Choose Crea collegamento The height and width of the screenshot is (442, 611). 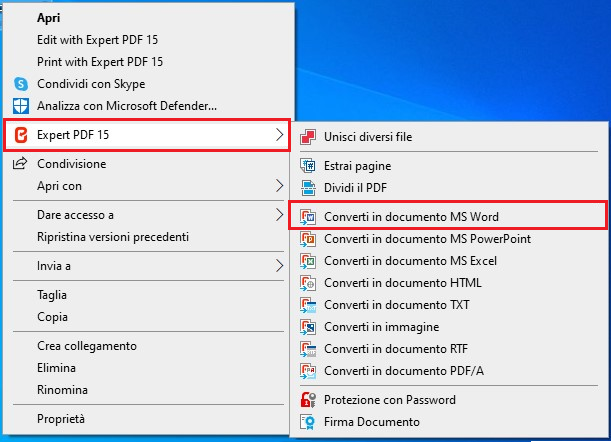point(148,346)
